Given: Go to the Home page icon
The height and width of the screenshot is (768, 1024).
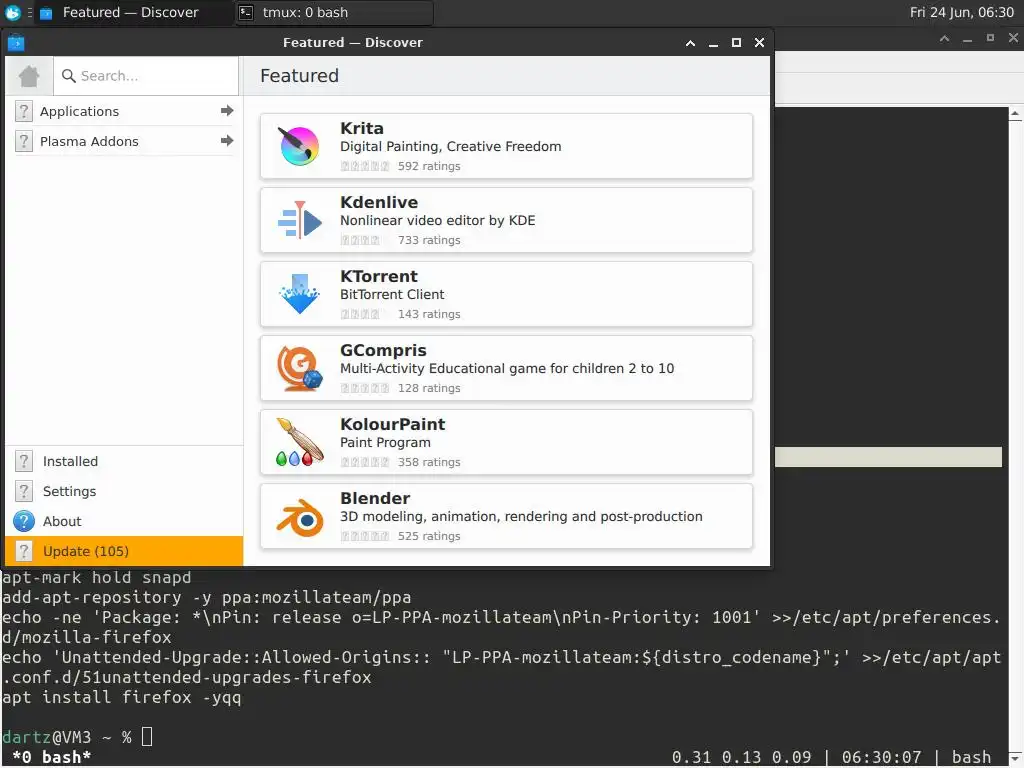Looking at the screenshot, I should point(29,76).
